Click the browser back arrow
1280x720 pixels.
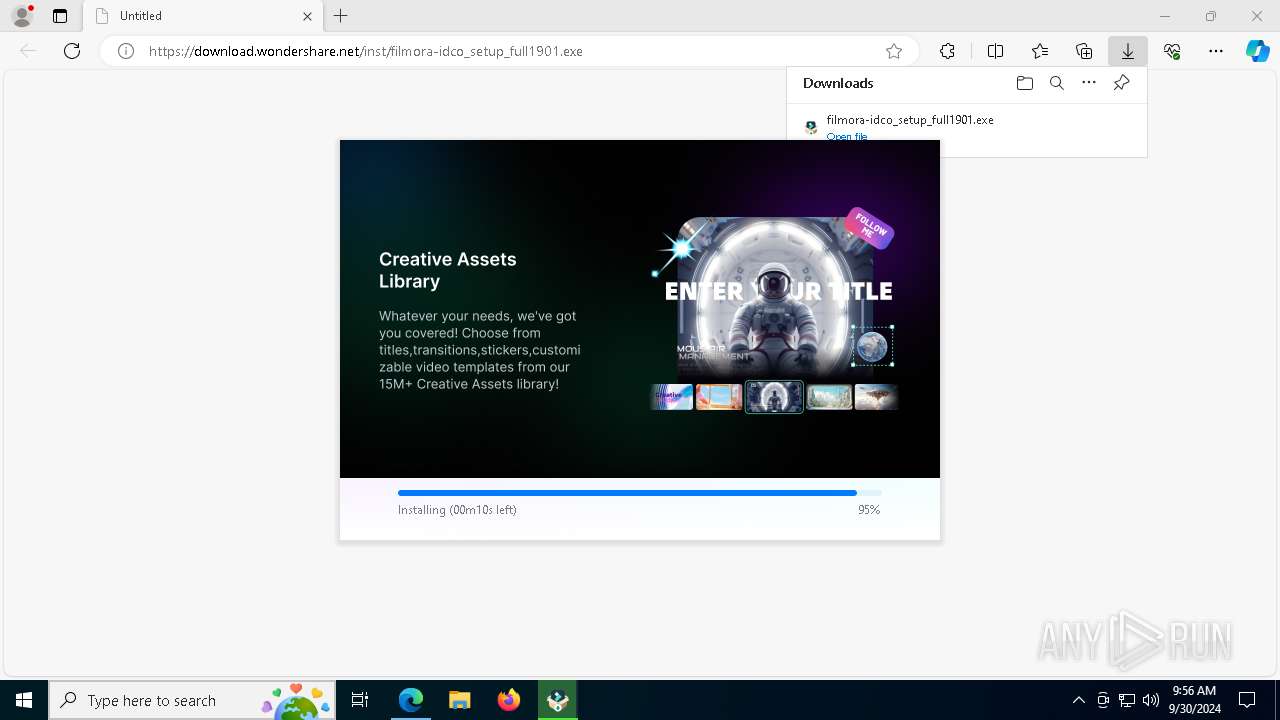pos(28,51)
